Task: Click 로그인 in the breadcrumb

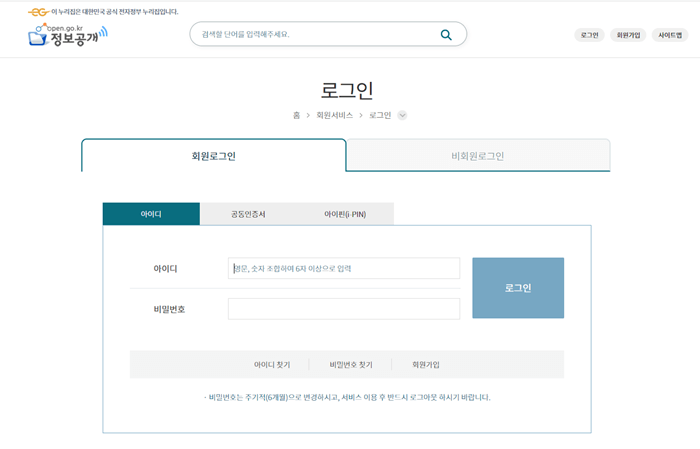Action: tap(380, 115)
